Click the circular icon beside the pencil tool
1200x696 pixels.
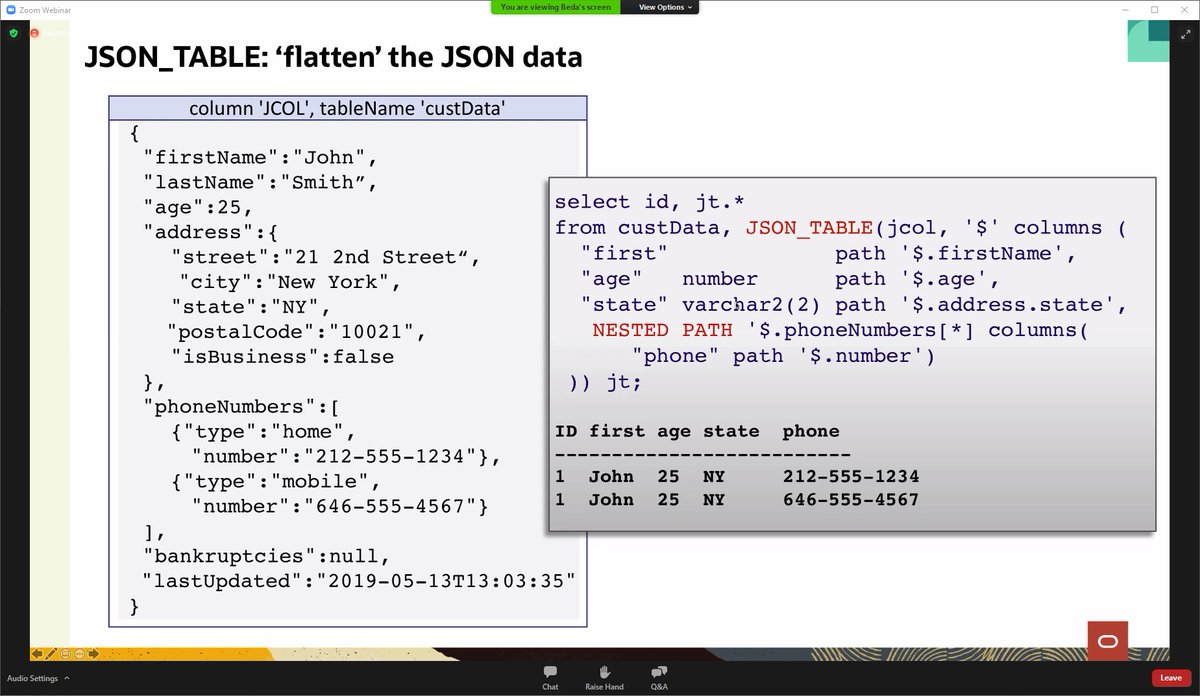click(65, 653)
